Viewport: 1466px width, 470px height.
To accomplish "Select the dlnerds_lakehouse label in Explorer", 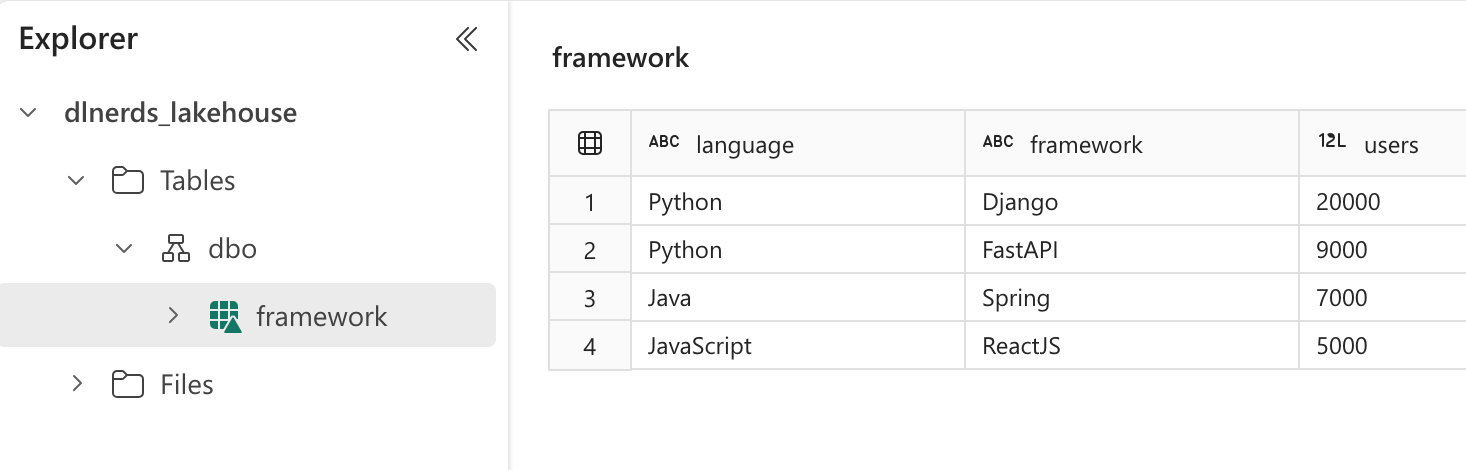I will coord(180,113).
